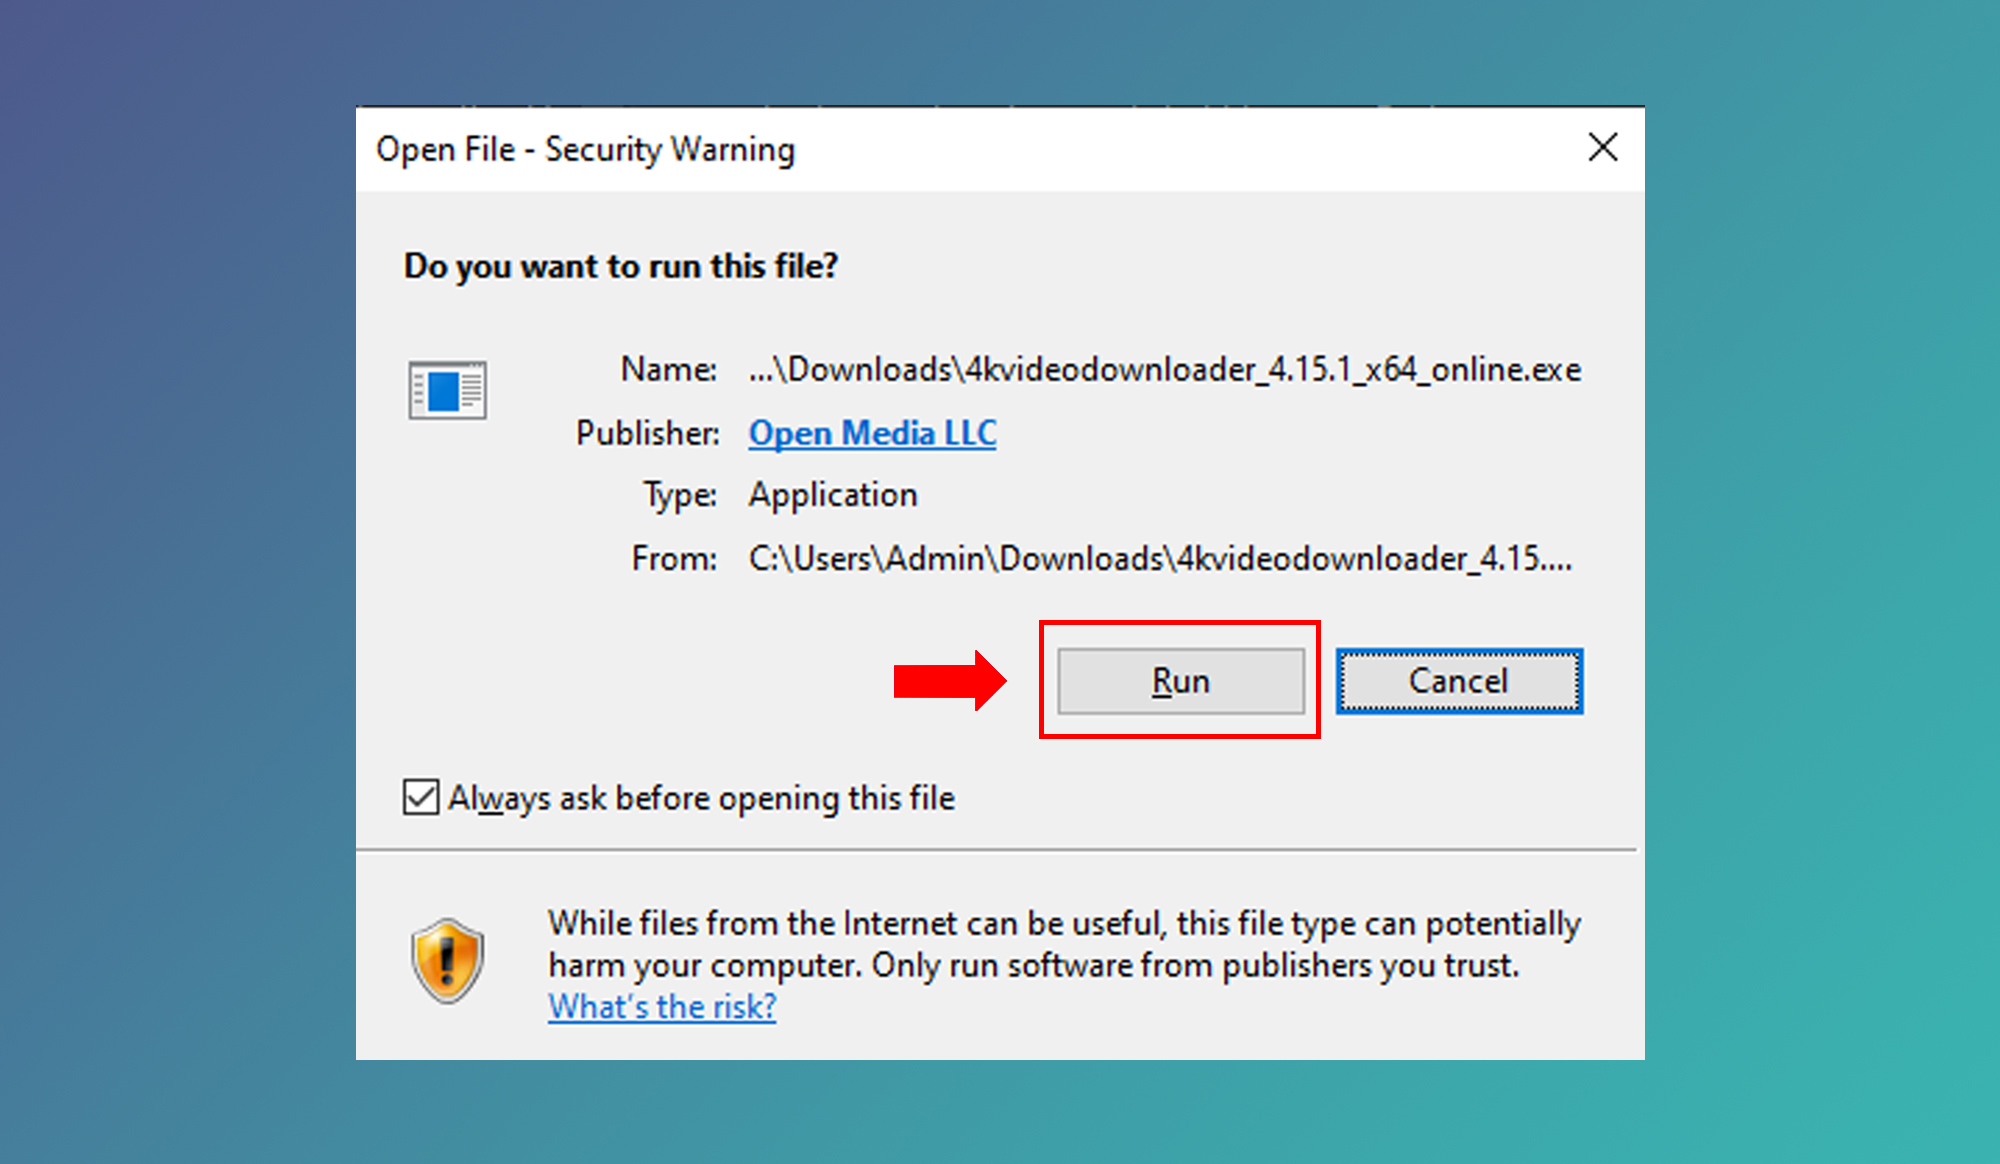Image resolution: width=2000 pixels, height=1164 pixels.
Task: Click the Internet files warning paragraph
Action: pos(1063,944)
